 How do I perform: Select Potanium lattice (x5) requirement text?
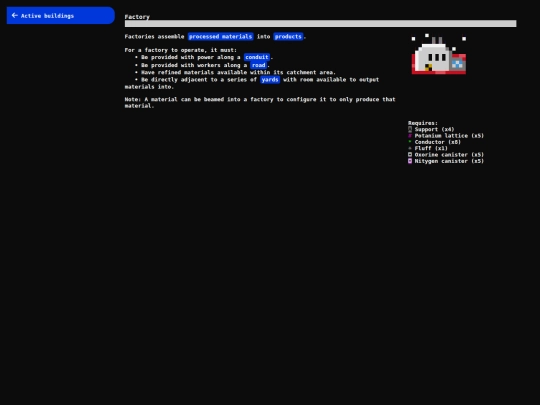[449, 136]
